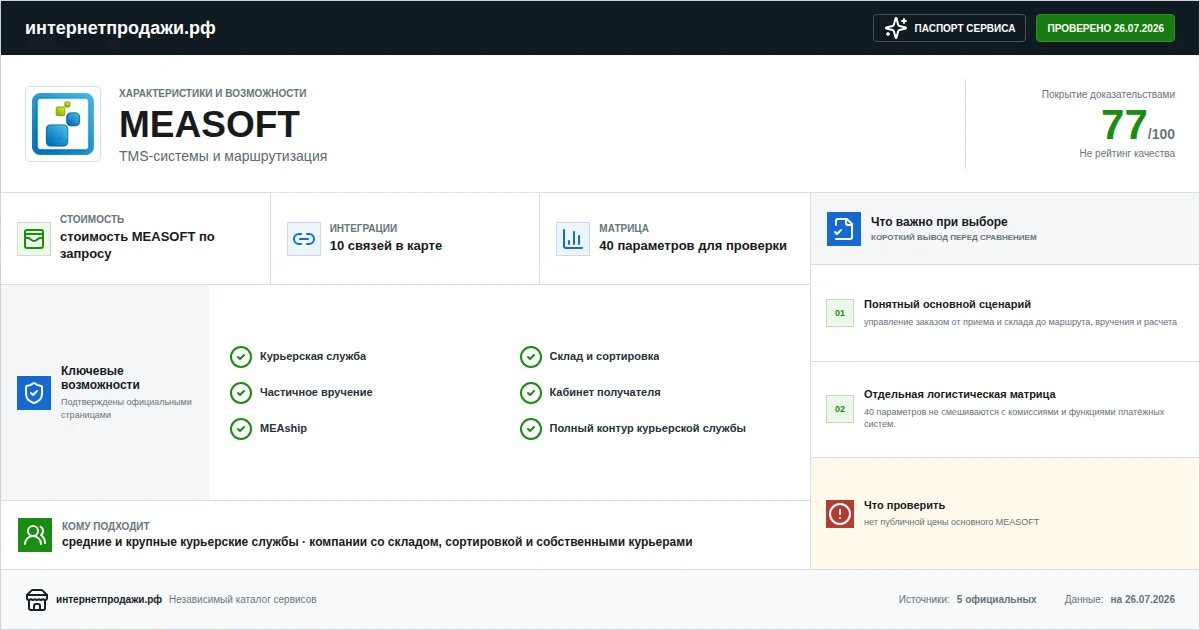Image resolution: width=1200 pixels, height=630 pixels.
Task: Click the checkmark beside MEAship
Action: coord(241,429)
